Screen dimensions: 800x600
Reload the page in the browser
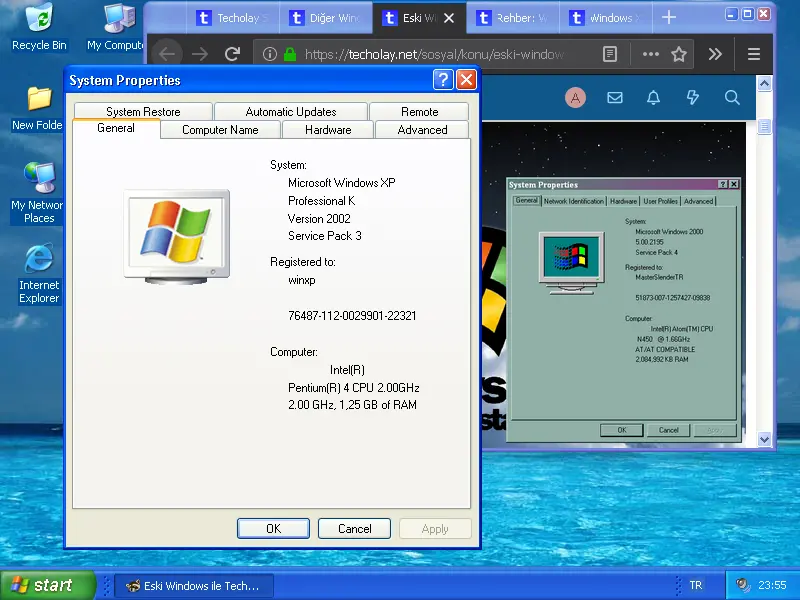[233, 54]
